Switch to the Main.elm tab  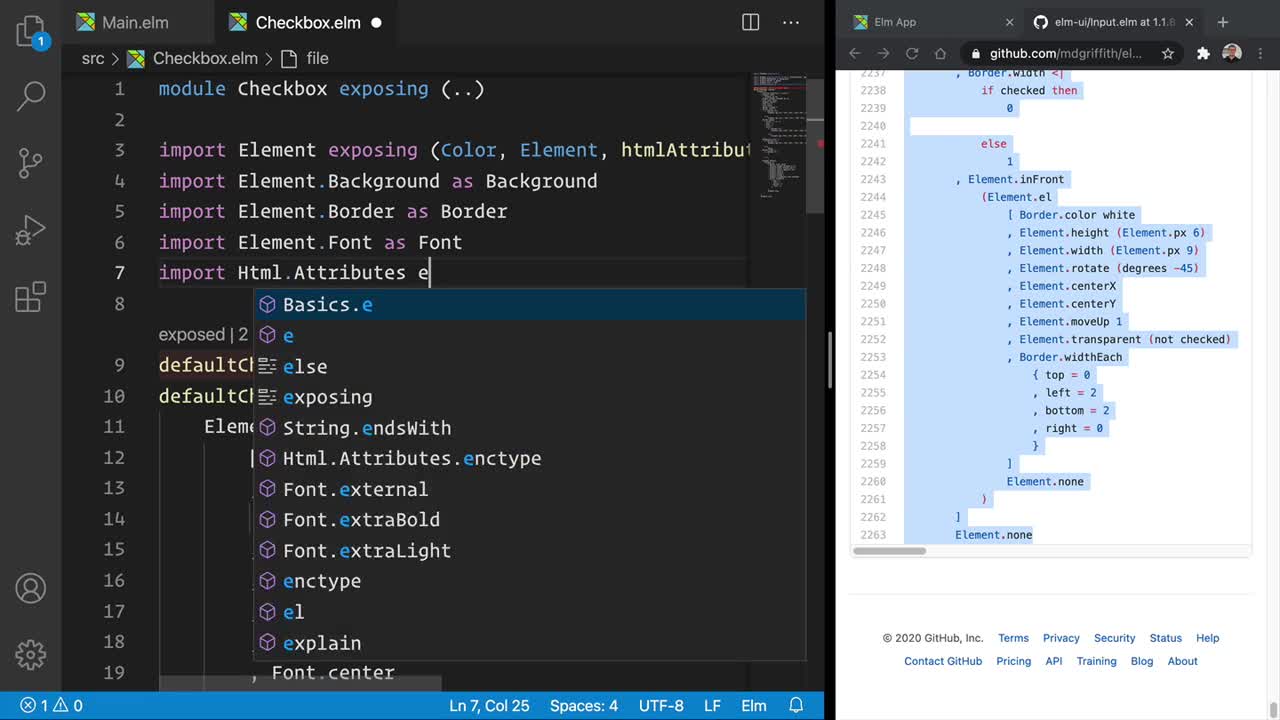[x=124, y=22]
